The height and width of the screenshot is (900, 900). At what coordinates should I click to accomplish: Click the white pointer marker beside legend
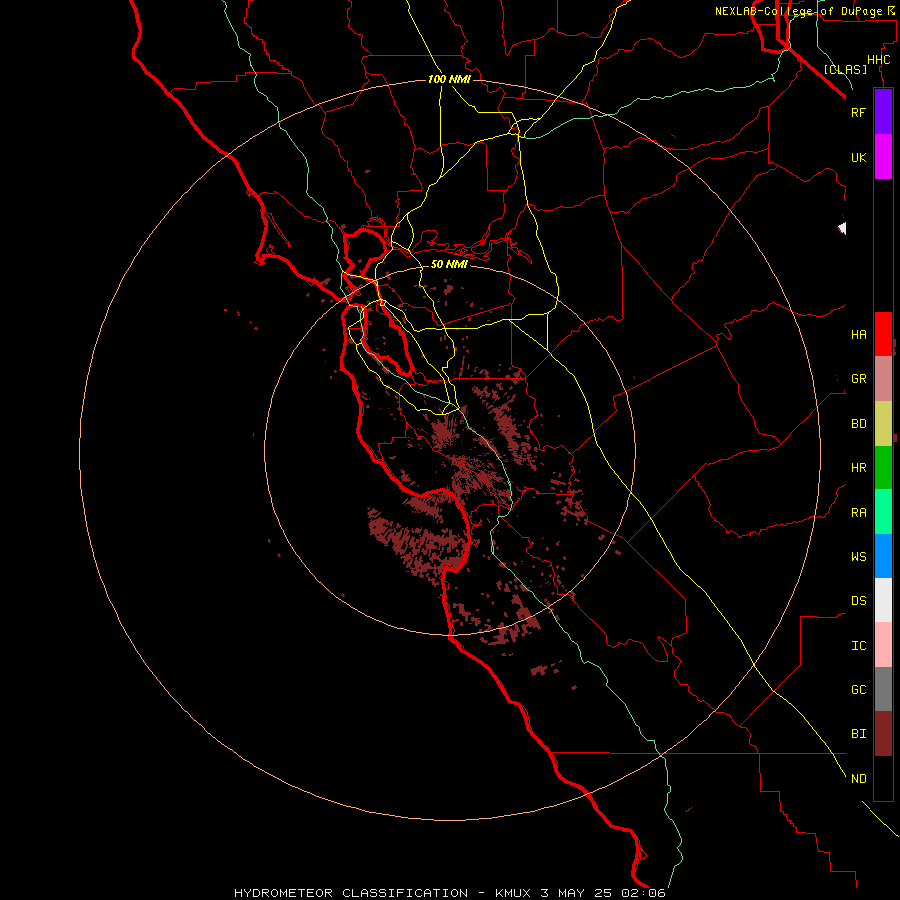point(842,228)
